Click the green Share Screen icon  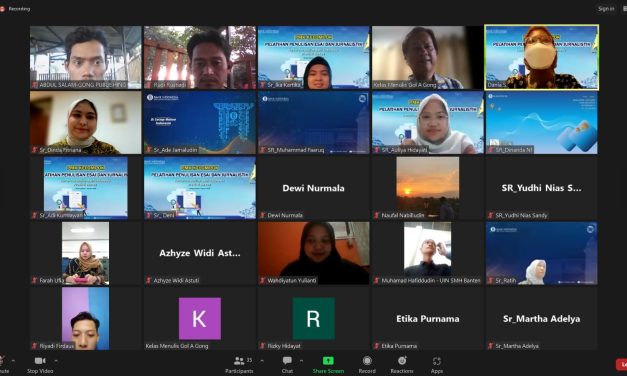click(328, 361)
